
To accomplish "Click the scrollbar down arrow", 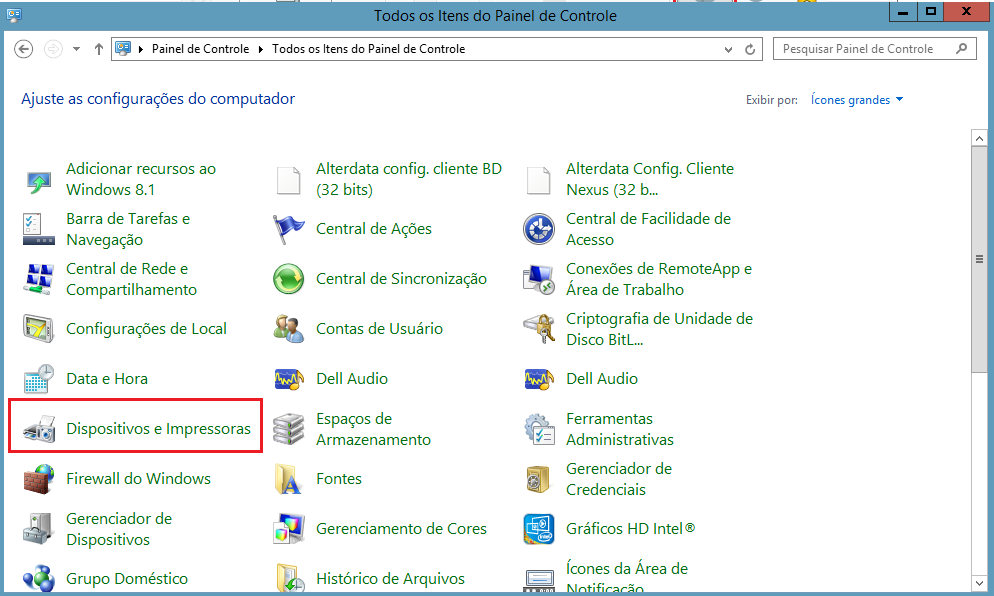I will coord(979,582).
